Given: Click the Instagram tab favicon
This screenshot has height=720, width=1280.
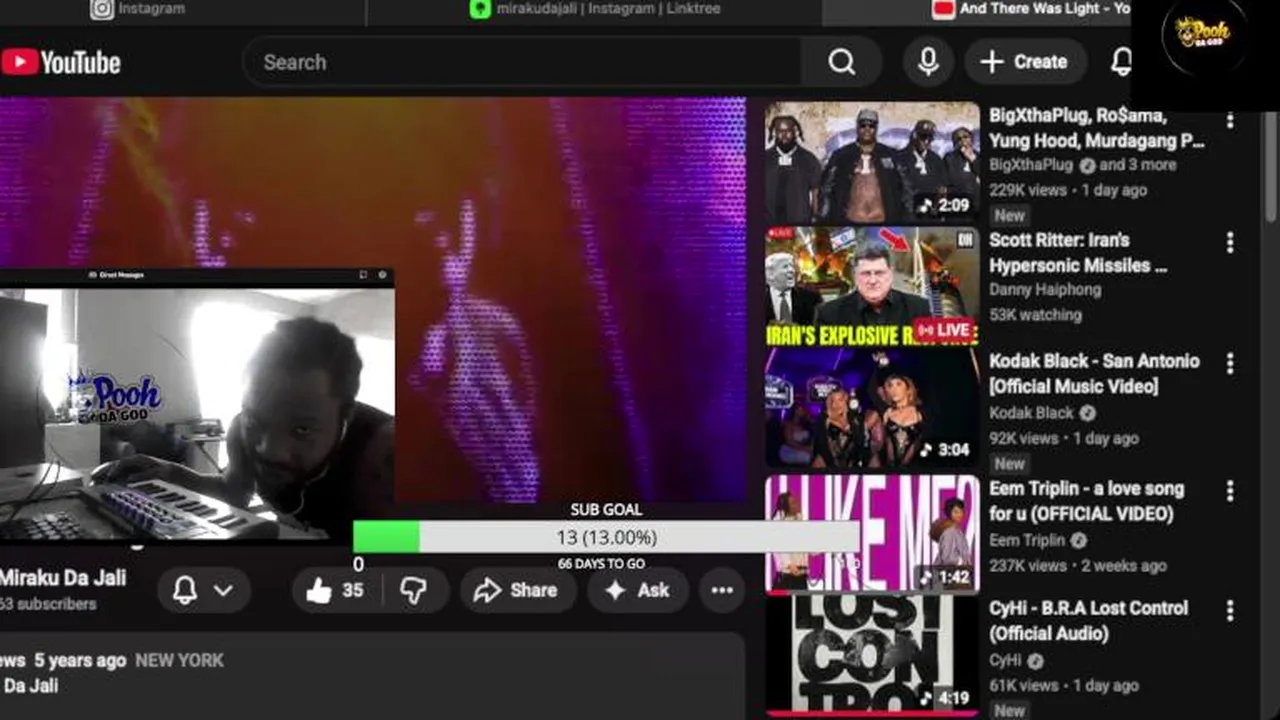Looking at the screenshot, I should point(102,9).
